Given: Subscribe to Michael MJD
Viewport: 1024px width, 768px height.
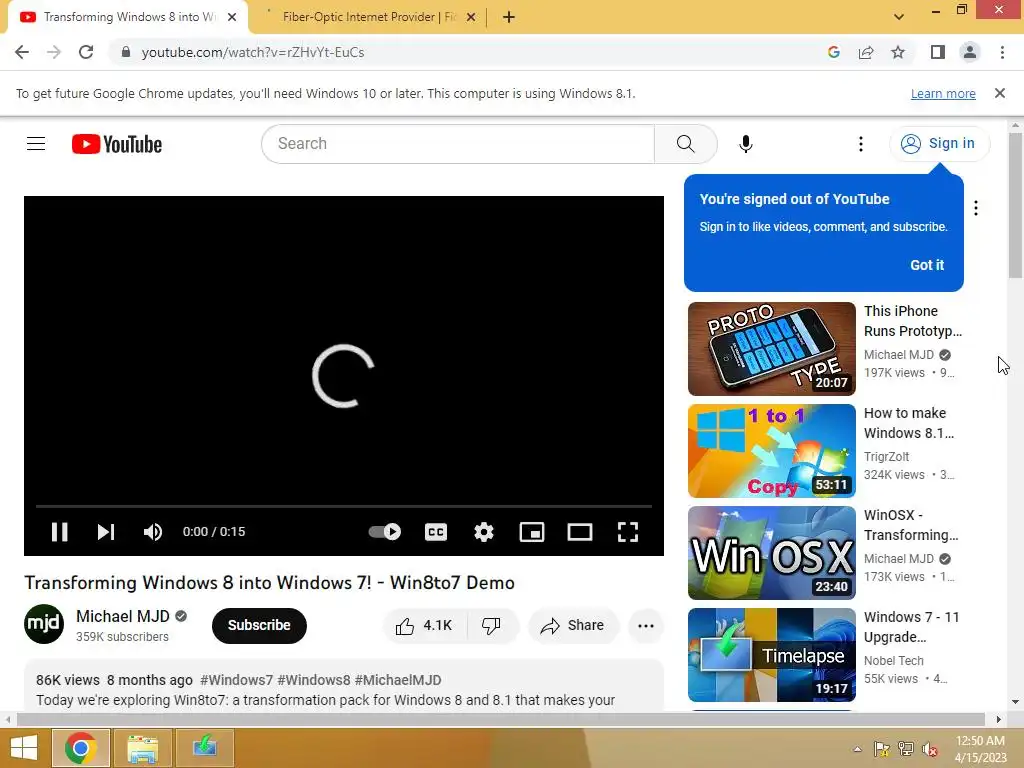Looking at the screenshot, I should point(259,626).
